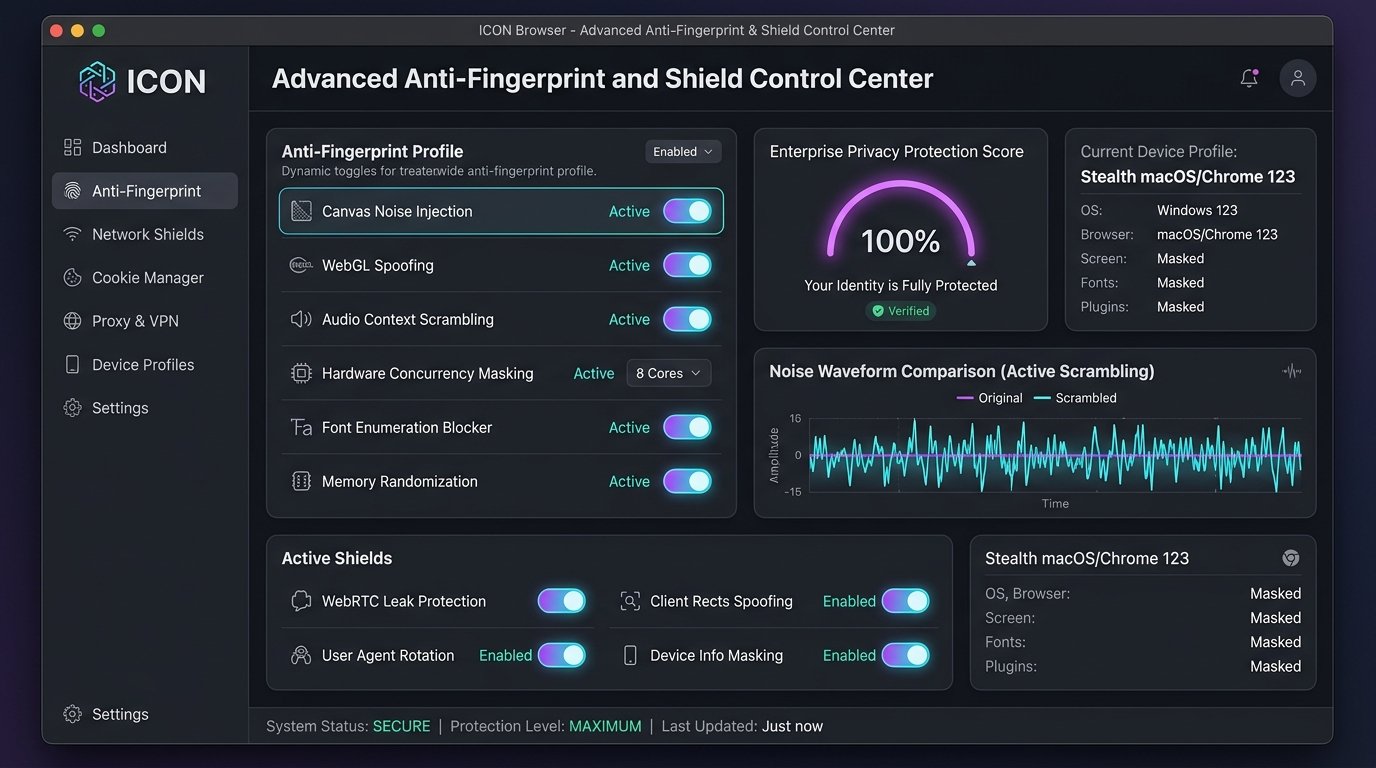Click the Canvas Noise Injection row icon

pyautogui.click(x=301, y=211)
